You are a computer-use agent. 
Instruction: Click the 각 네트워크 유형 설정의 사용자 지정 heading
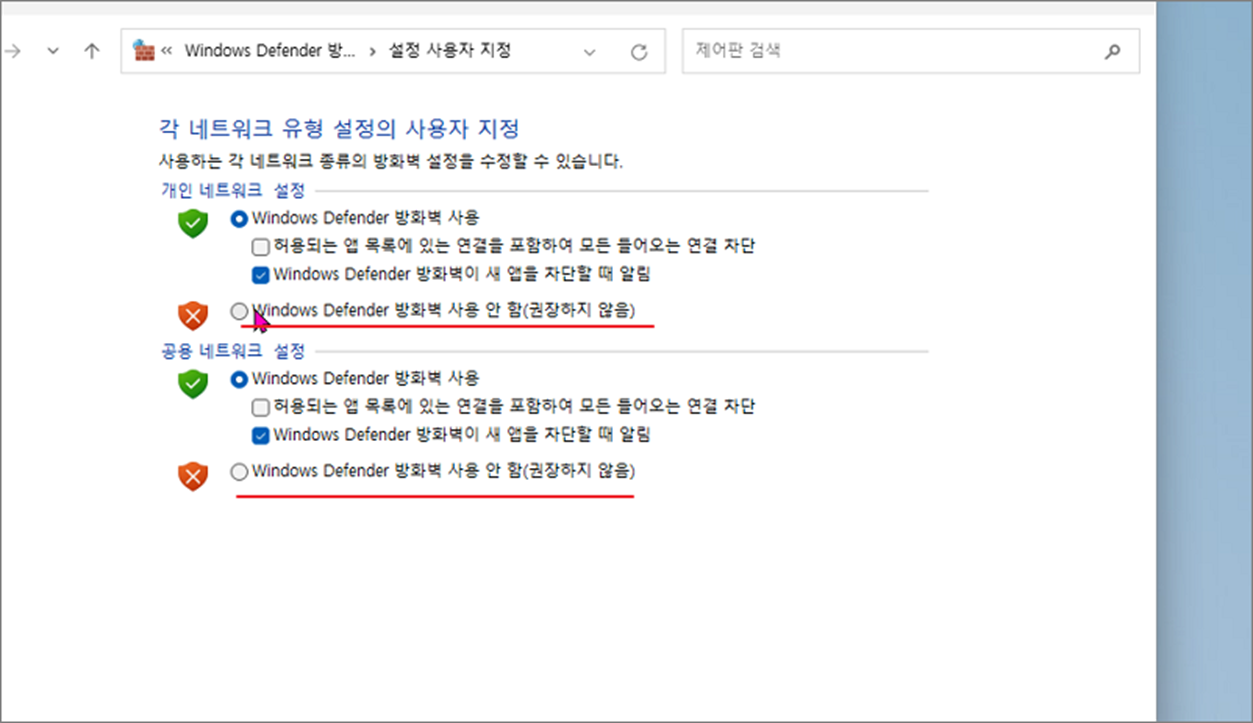point(339,129)
